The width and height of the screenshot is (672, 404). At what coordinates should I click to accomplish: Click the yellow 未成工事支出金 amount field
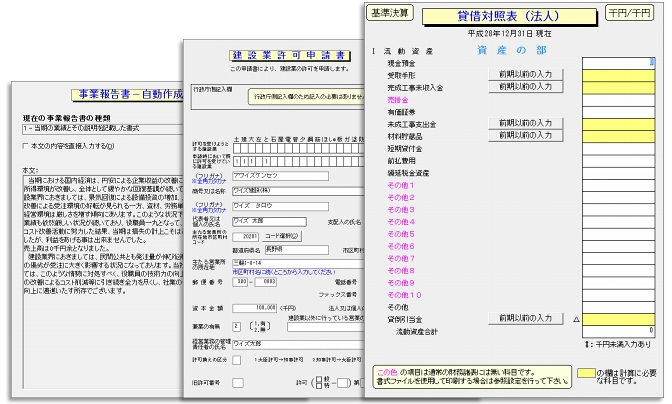[618, 124]
